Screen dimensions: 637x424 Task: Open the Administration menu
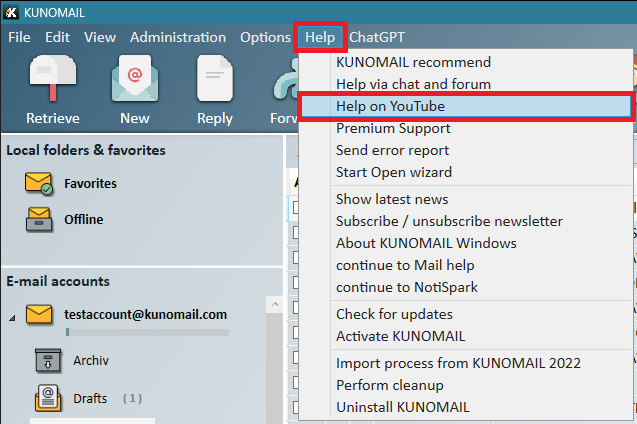(x=178, y=37)
